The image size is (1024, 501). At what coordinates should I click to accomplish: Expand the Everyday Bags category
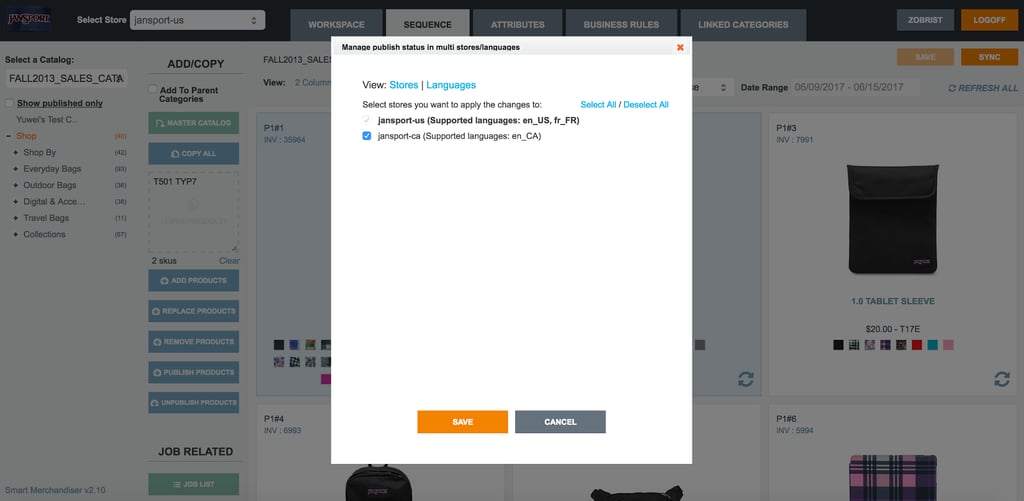point(16,169)
